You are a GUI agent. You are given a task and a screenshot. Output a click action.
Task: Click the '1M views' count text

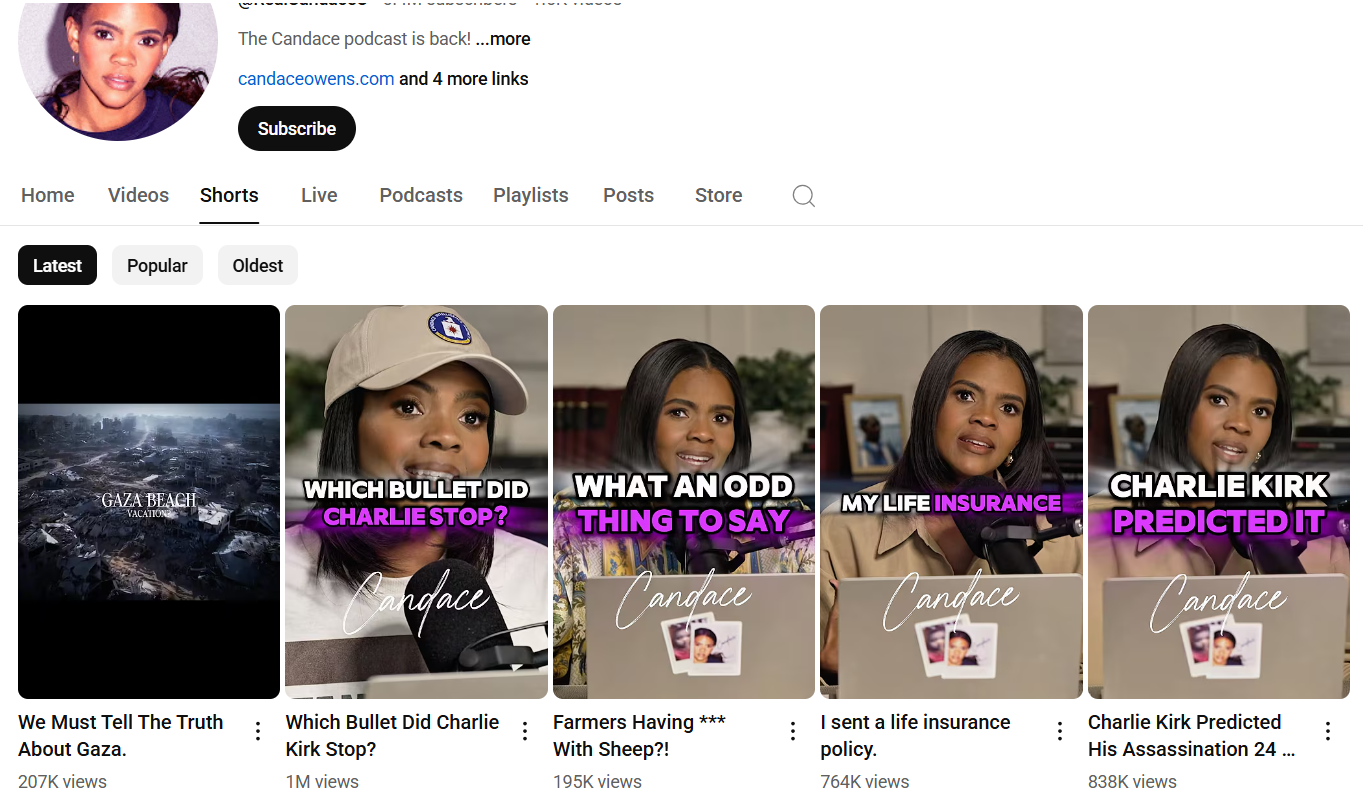point(322,781)
